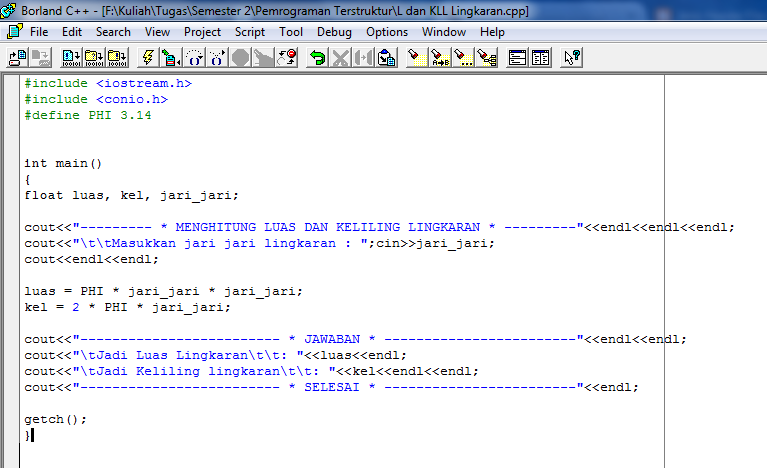This screenshot has width=767, height=468.
Task: Click the 'getch();' statement
Action: 55,420
